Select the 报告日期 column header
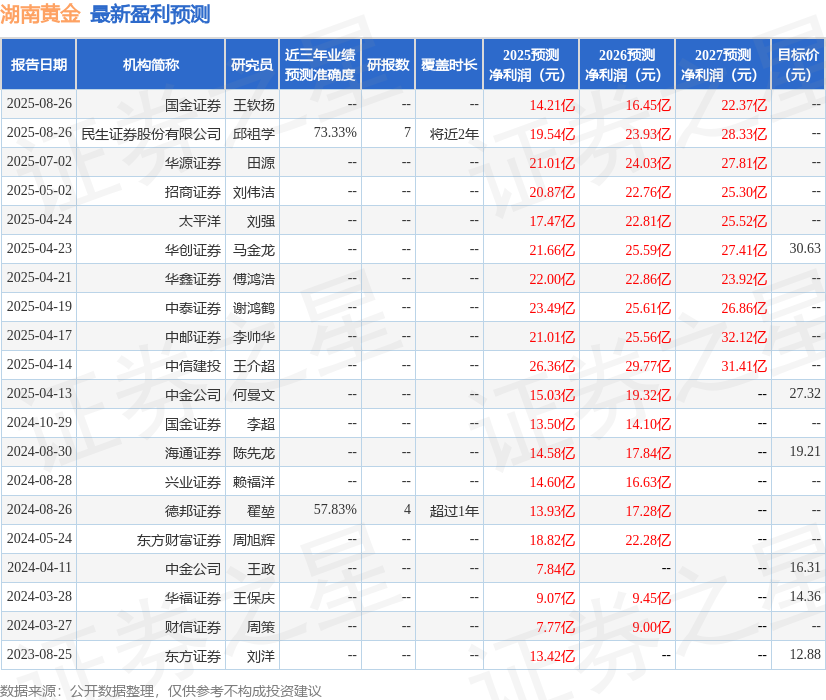The image size is (826, 700). 39,64
